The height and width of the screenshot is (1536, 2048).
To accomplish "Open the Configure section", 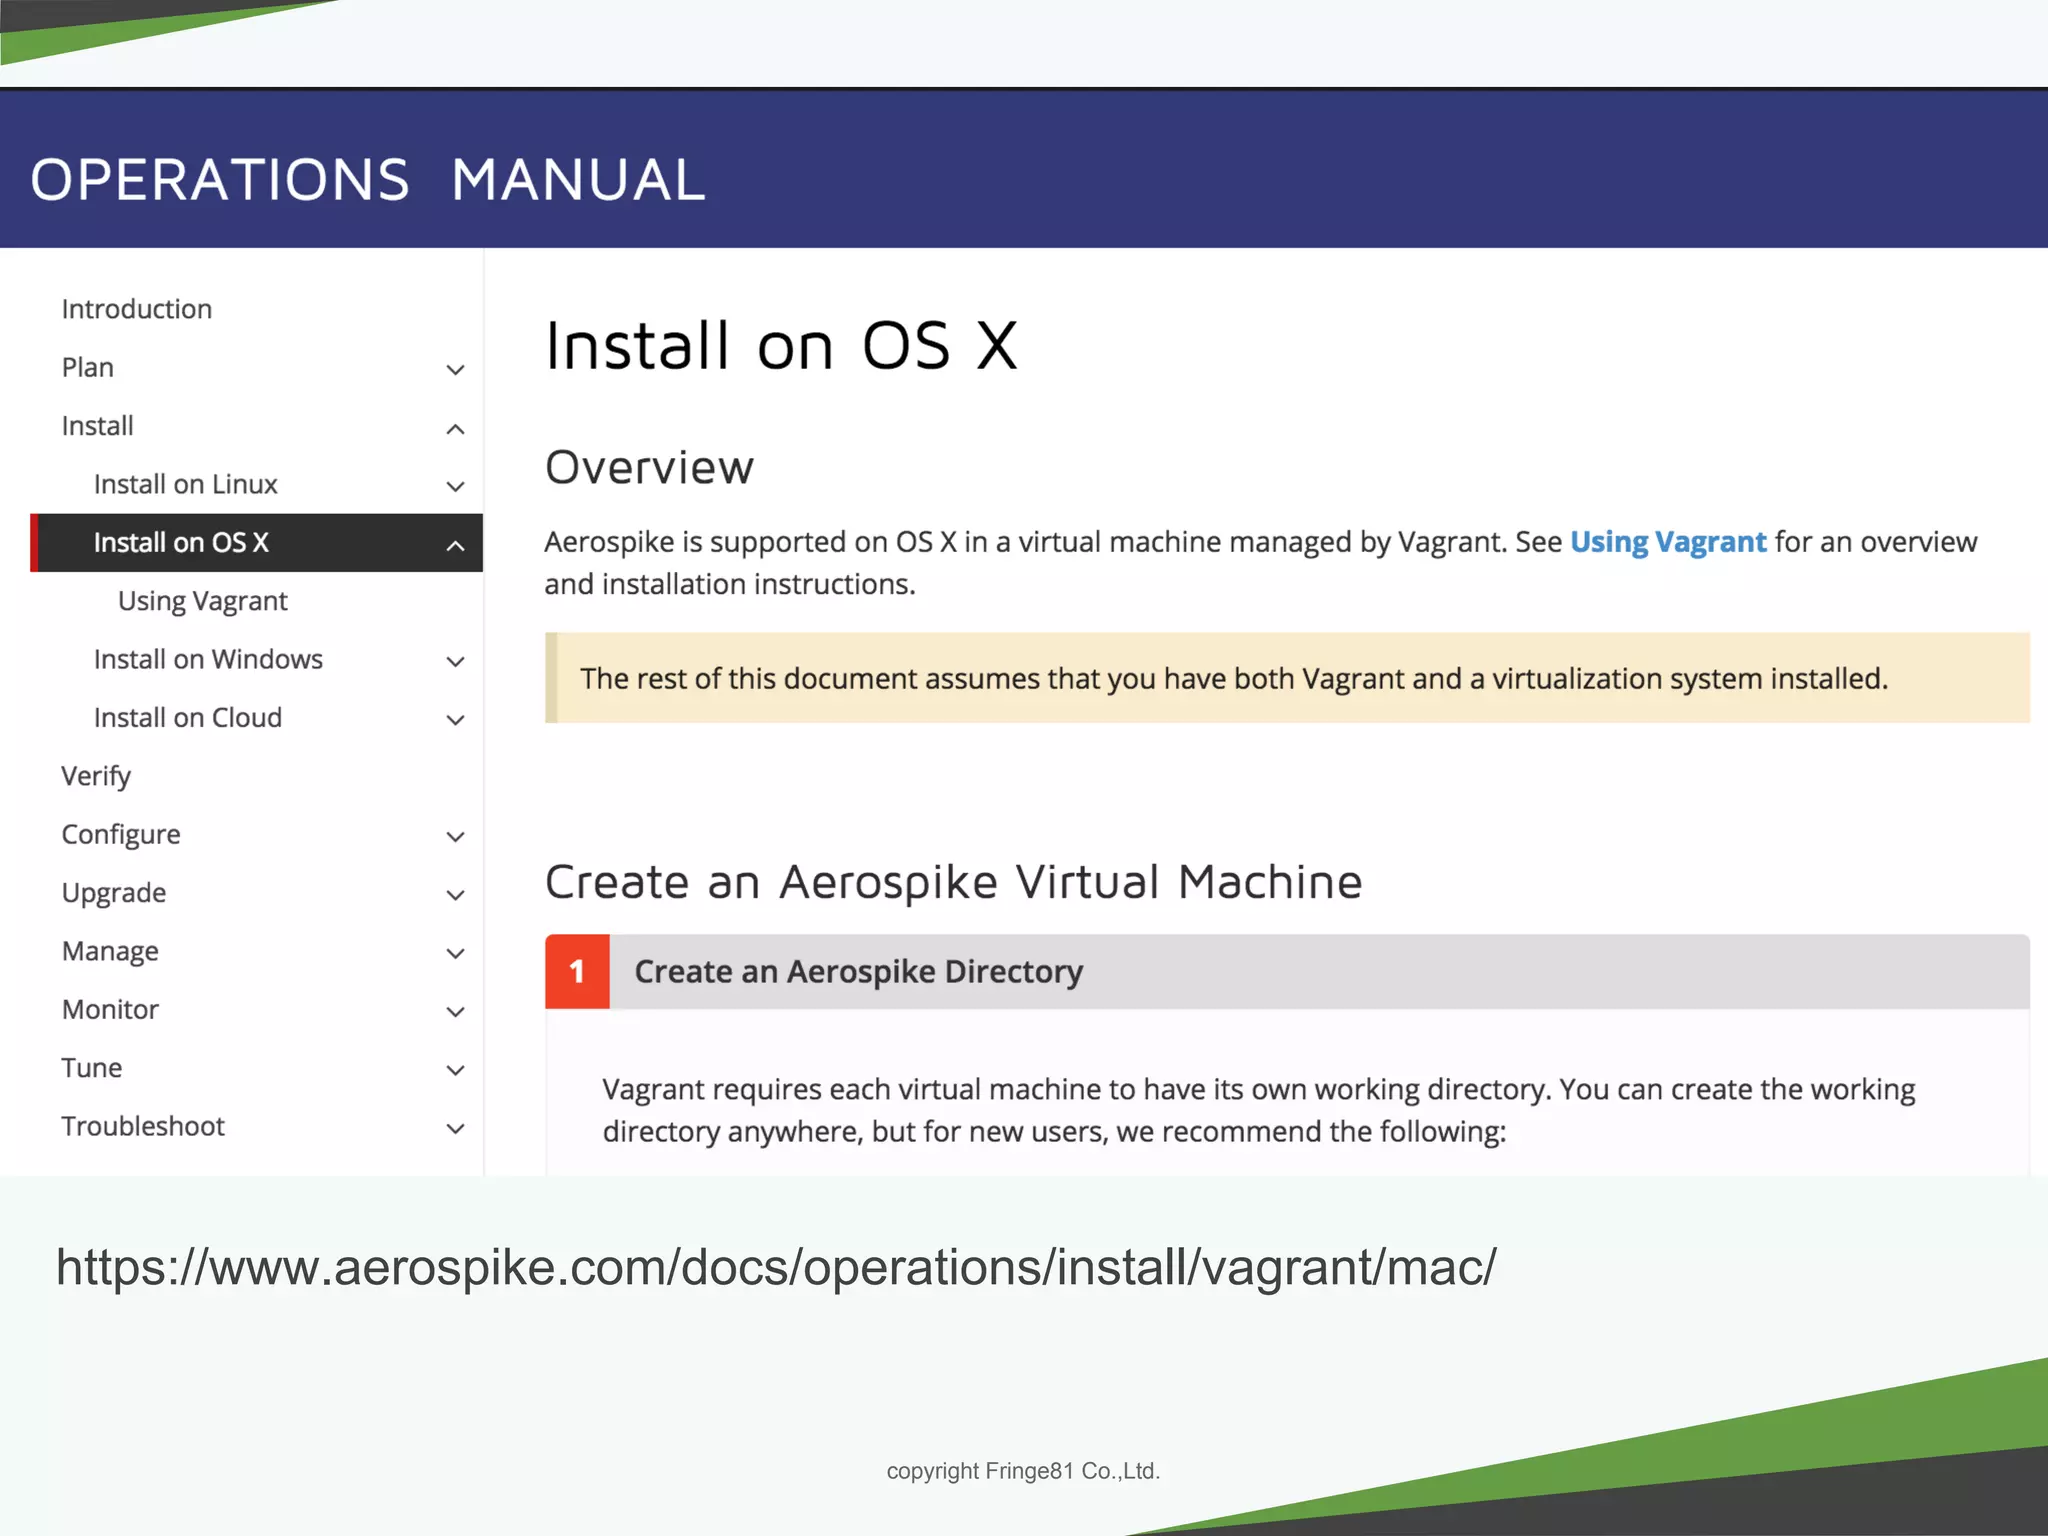I will click(121, 835).
